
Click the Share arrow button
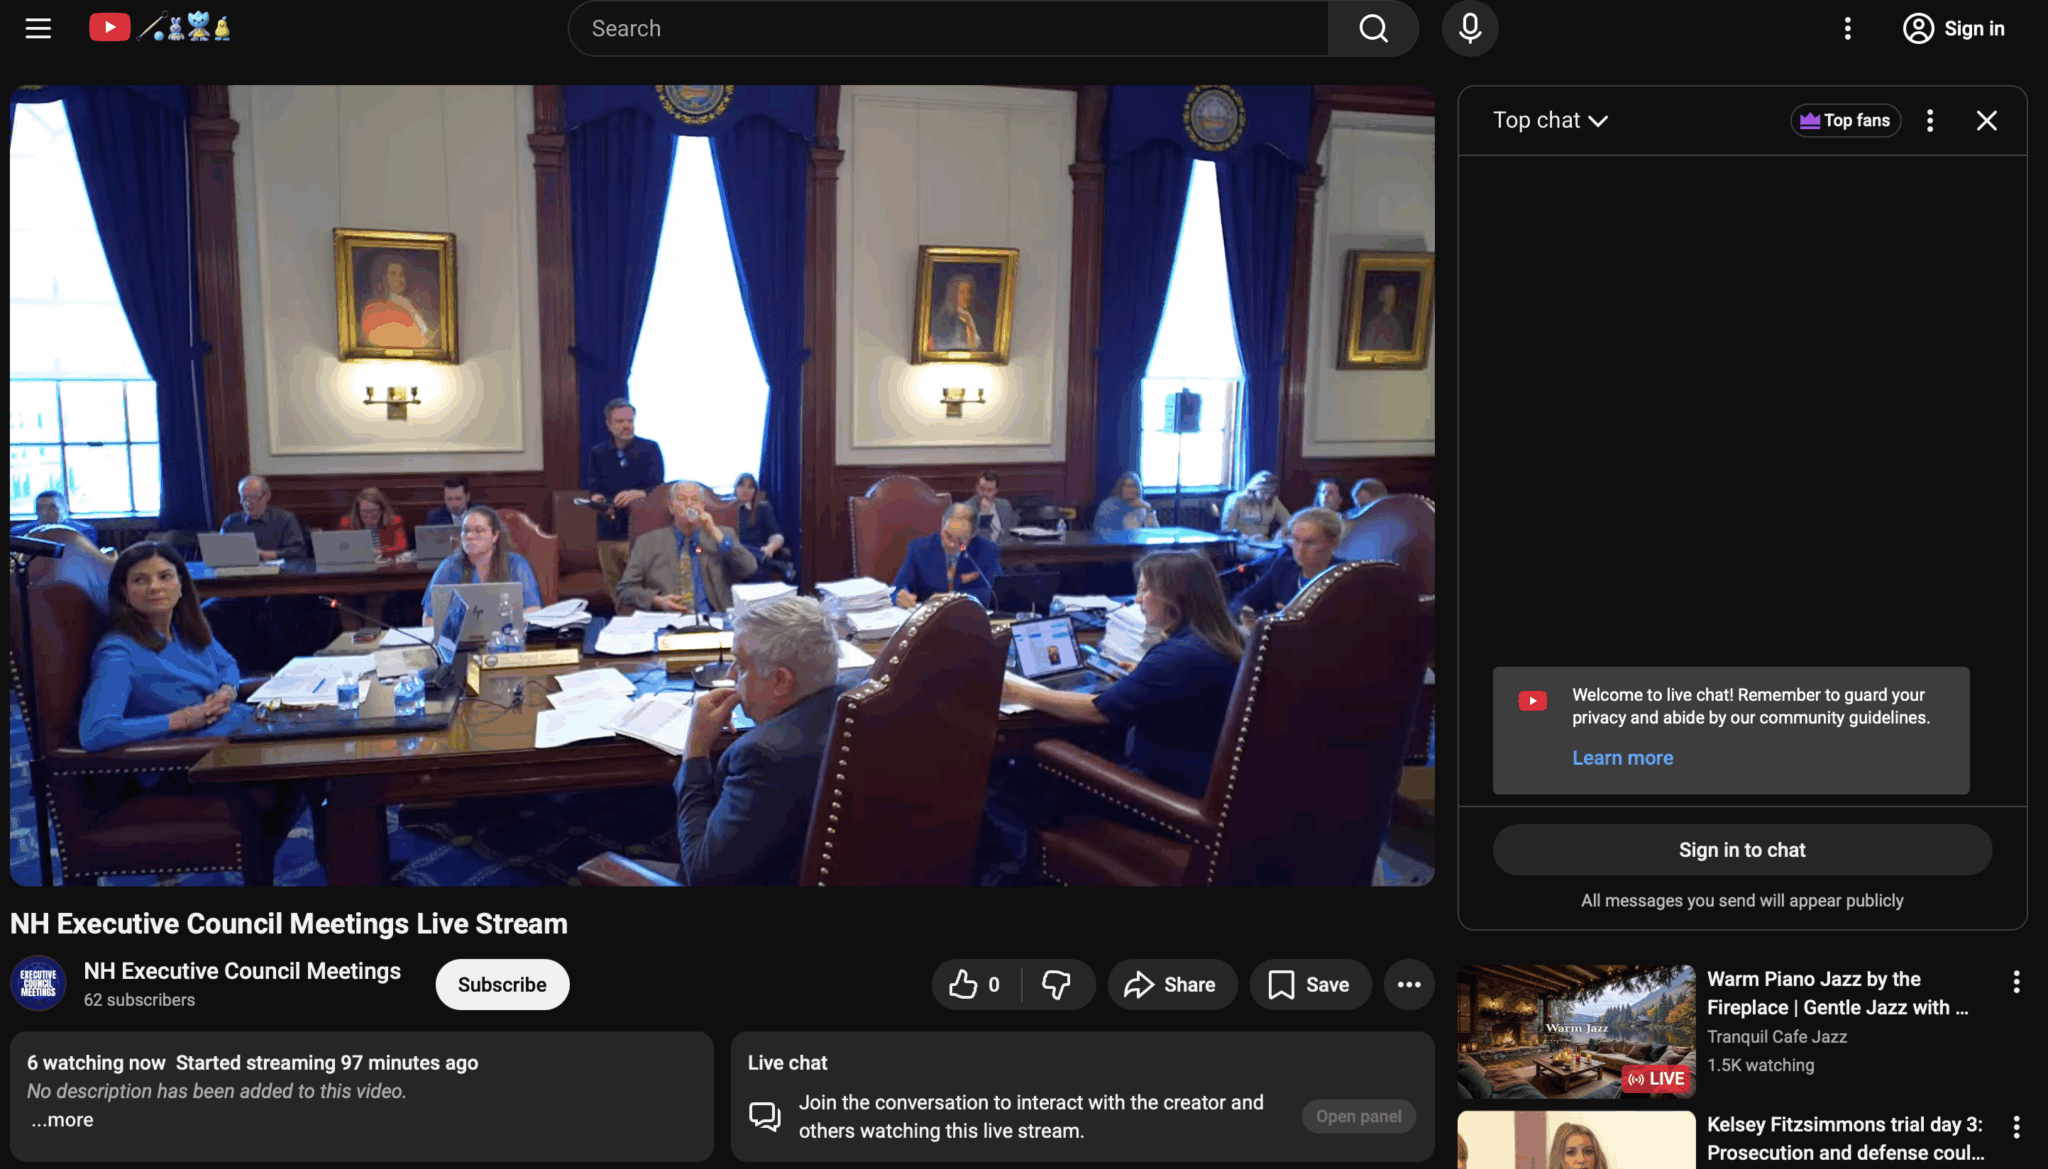[1171, 985]
